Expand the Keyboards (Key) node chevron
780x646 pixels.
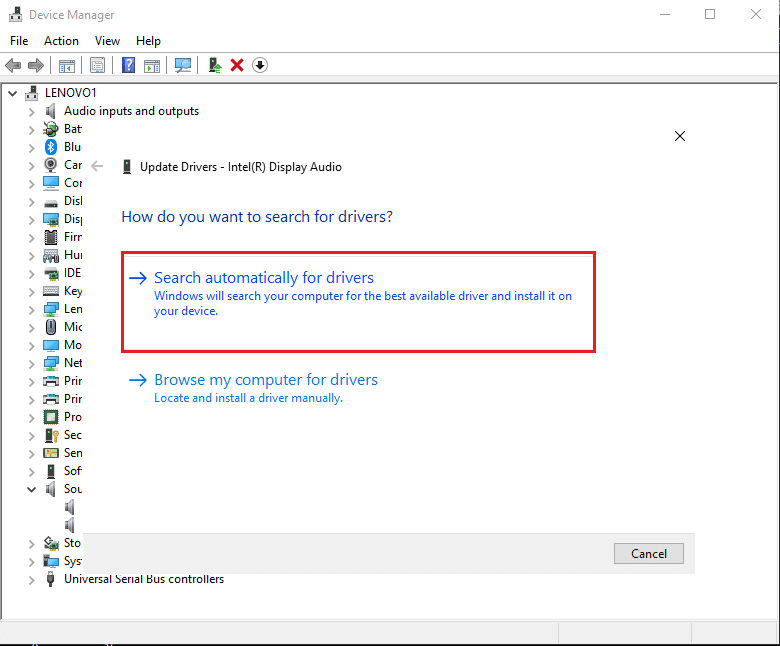(x=31, y=292)
